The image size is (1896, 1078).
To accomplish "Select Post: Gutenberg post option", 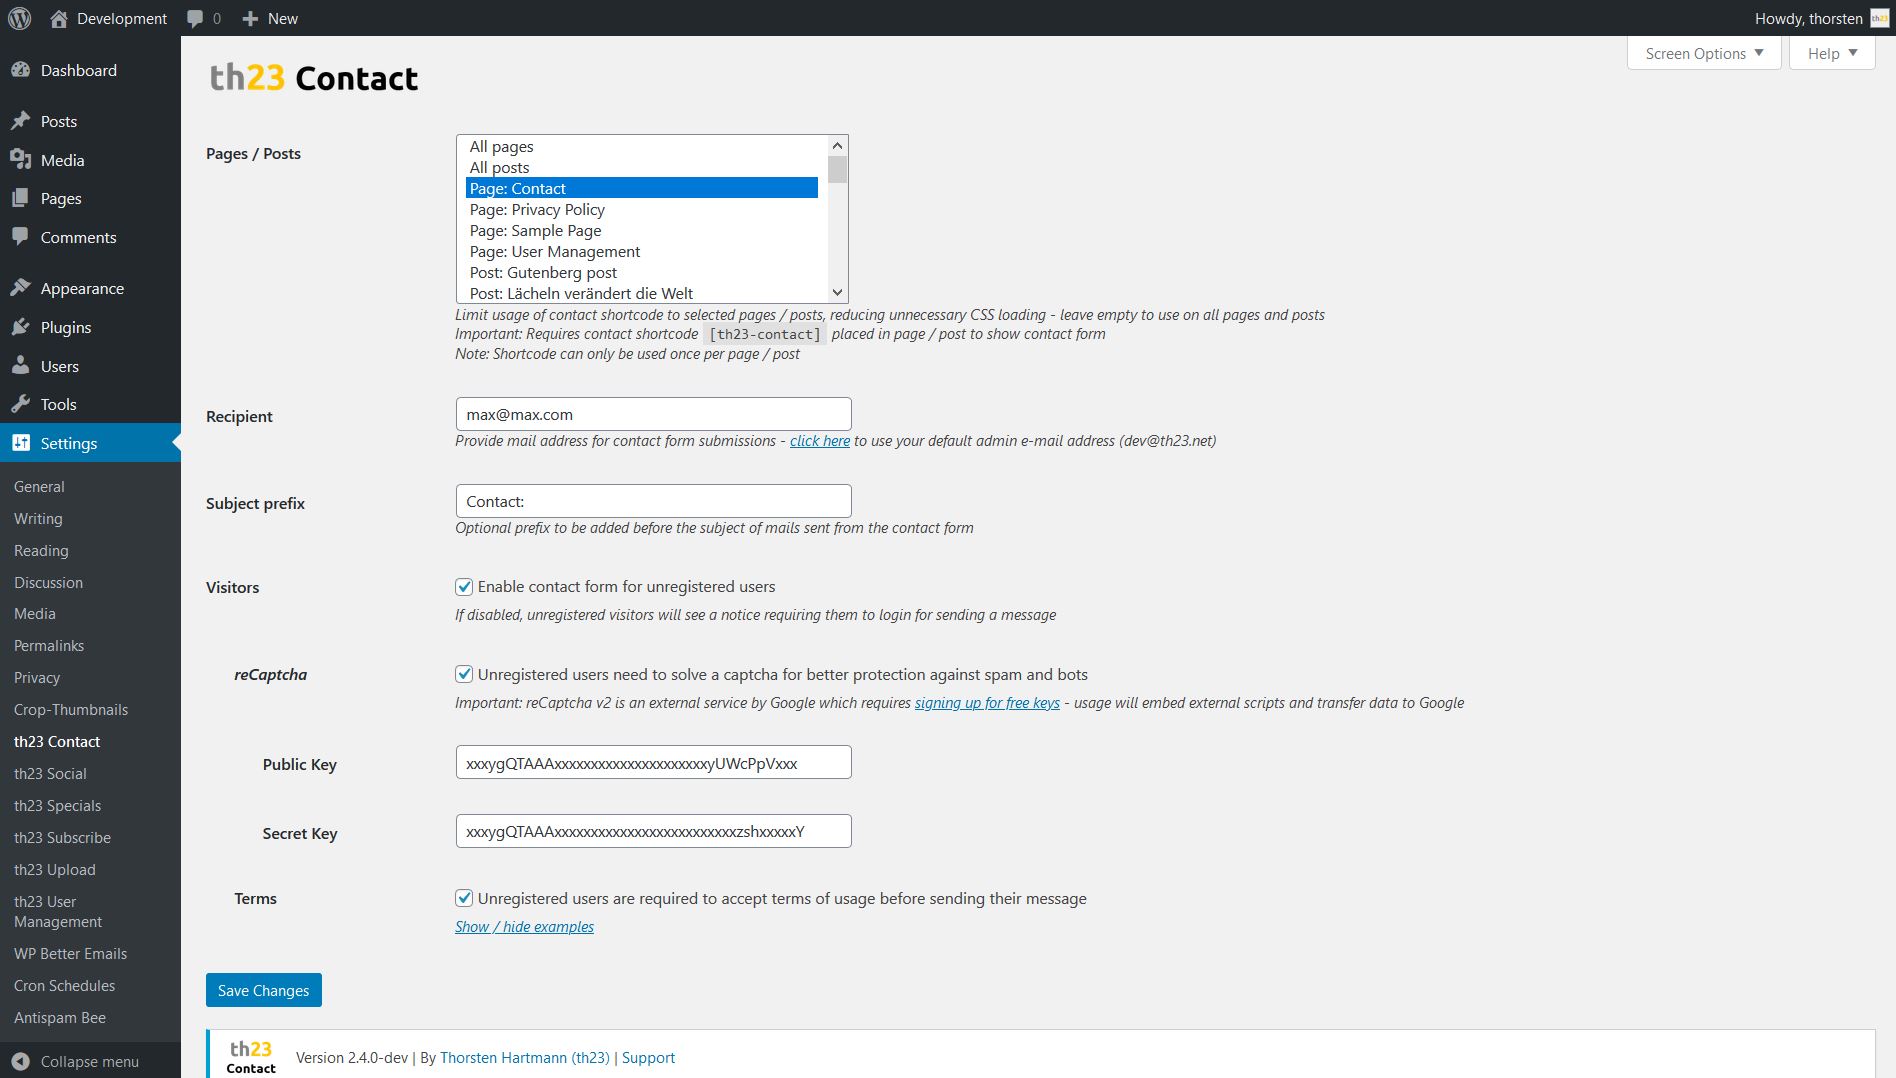I will 642,272.
